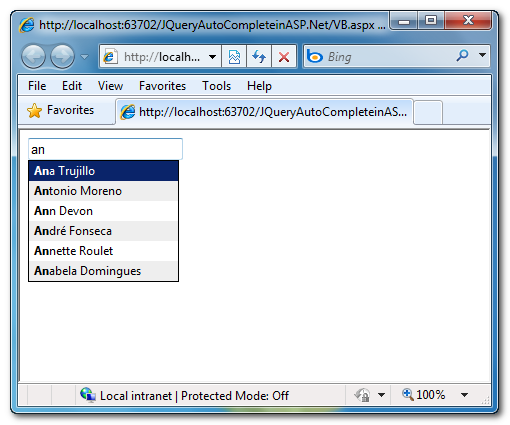Select 'Anabela Domingues' suggestion
This screenshot has width=510, height=425.
coord(103,271)
